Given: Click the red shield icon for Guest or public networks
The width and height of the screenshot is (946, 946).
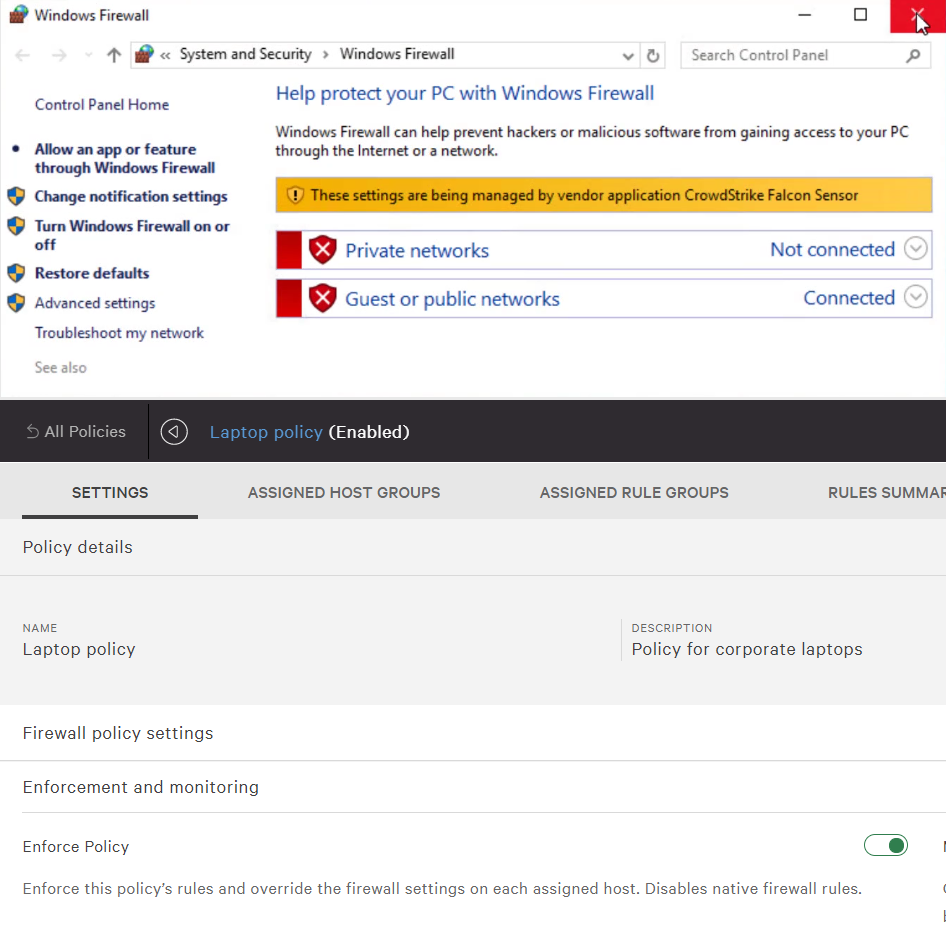Looking at the screenshot, I should pos(322,298).
